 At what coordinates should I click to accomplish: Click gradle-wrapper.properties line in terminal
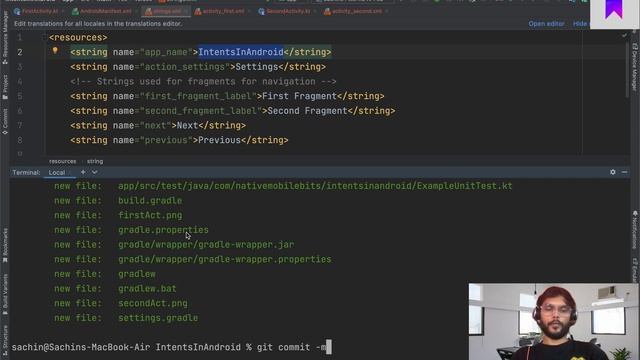tap(224, 260)
